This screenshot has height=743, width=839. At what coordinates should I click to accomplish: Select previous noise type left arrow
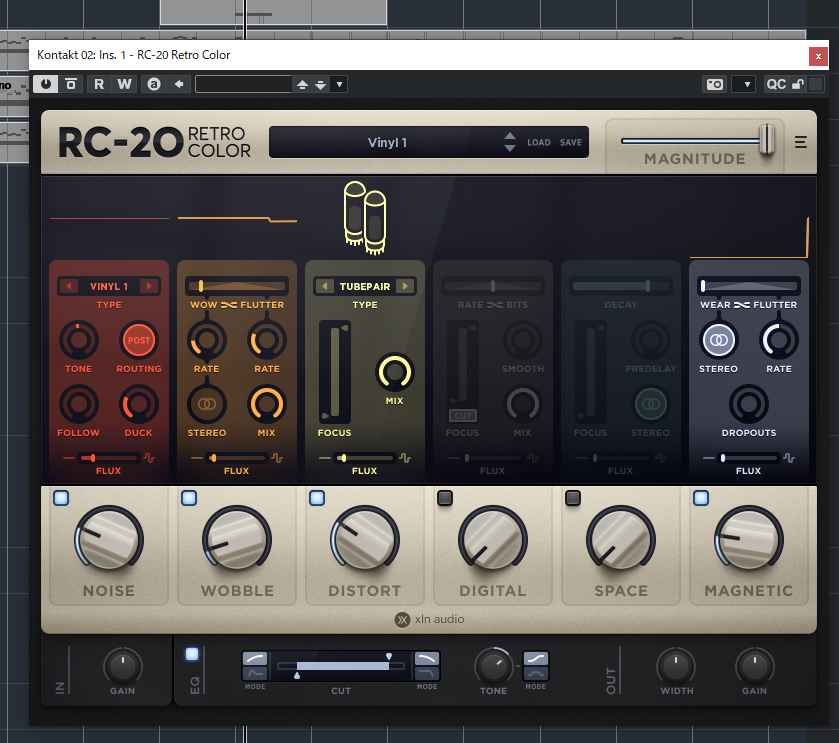pyautogui.click(x=68, y=286)
